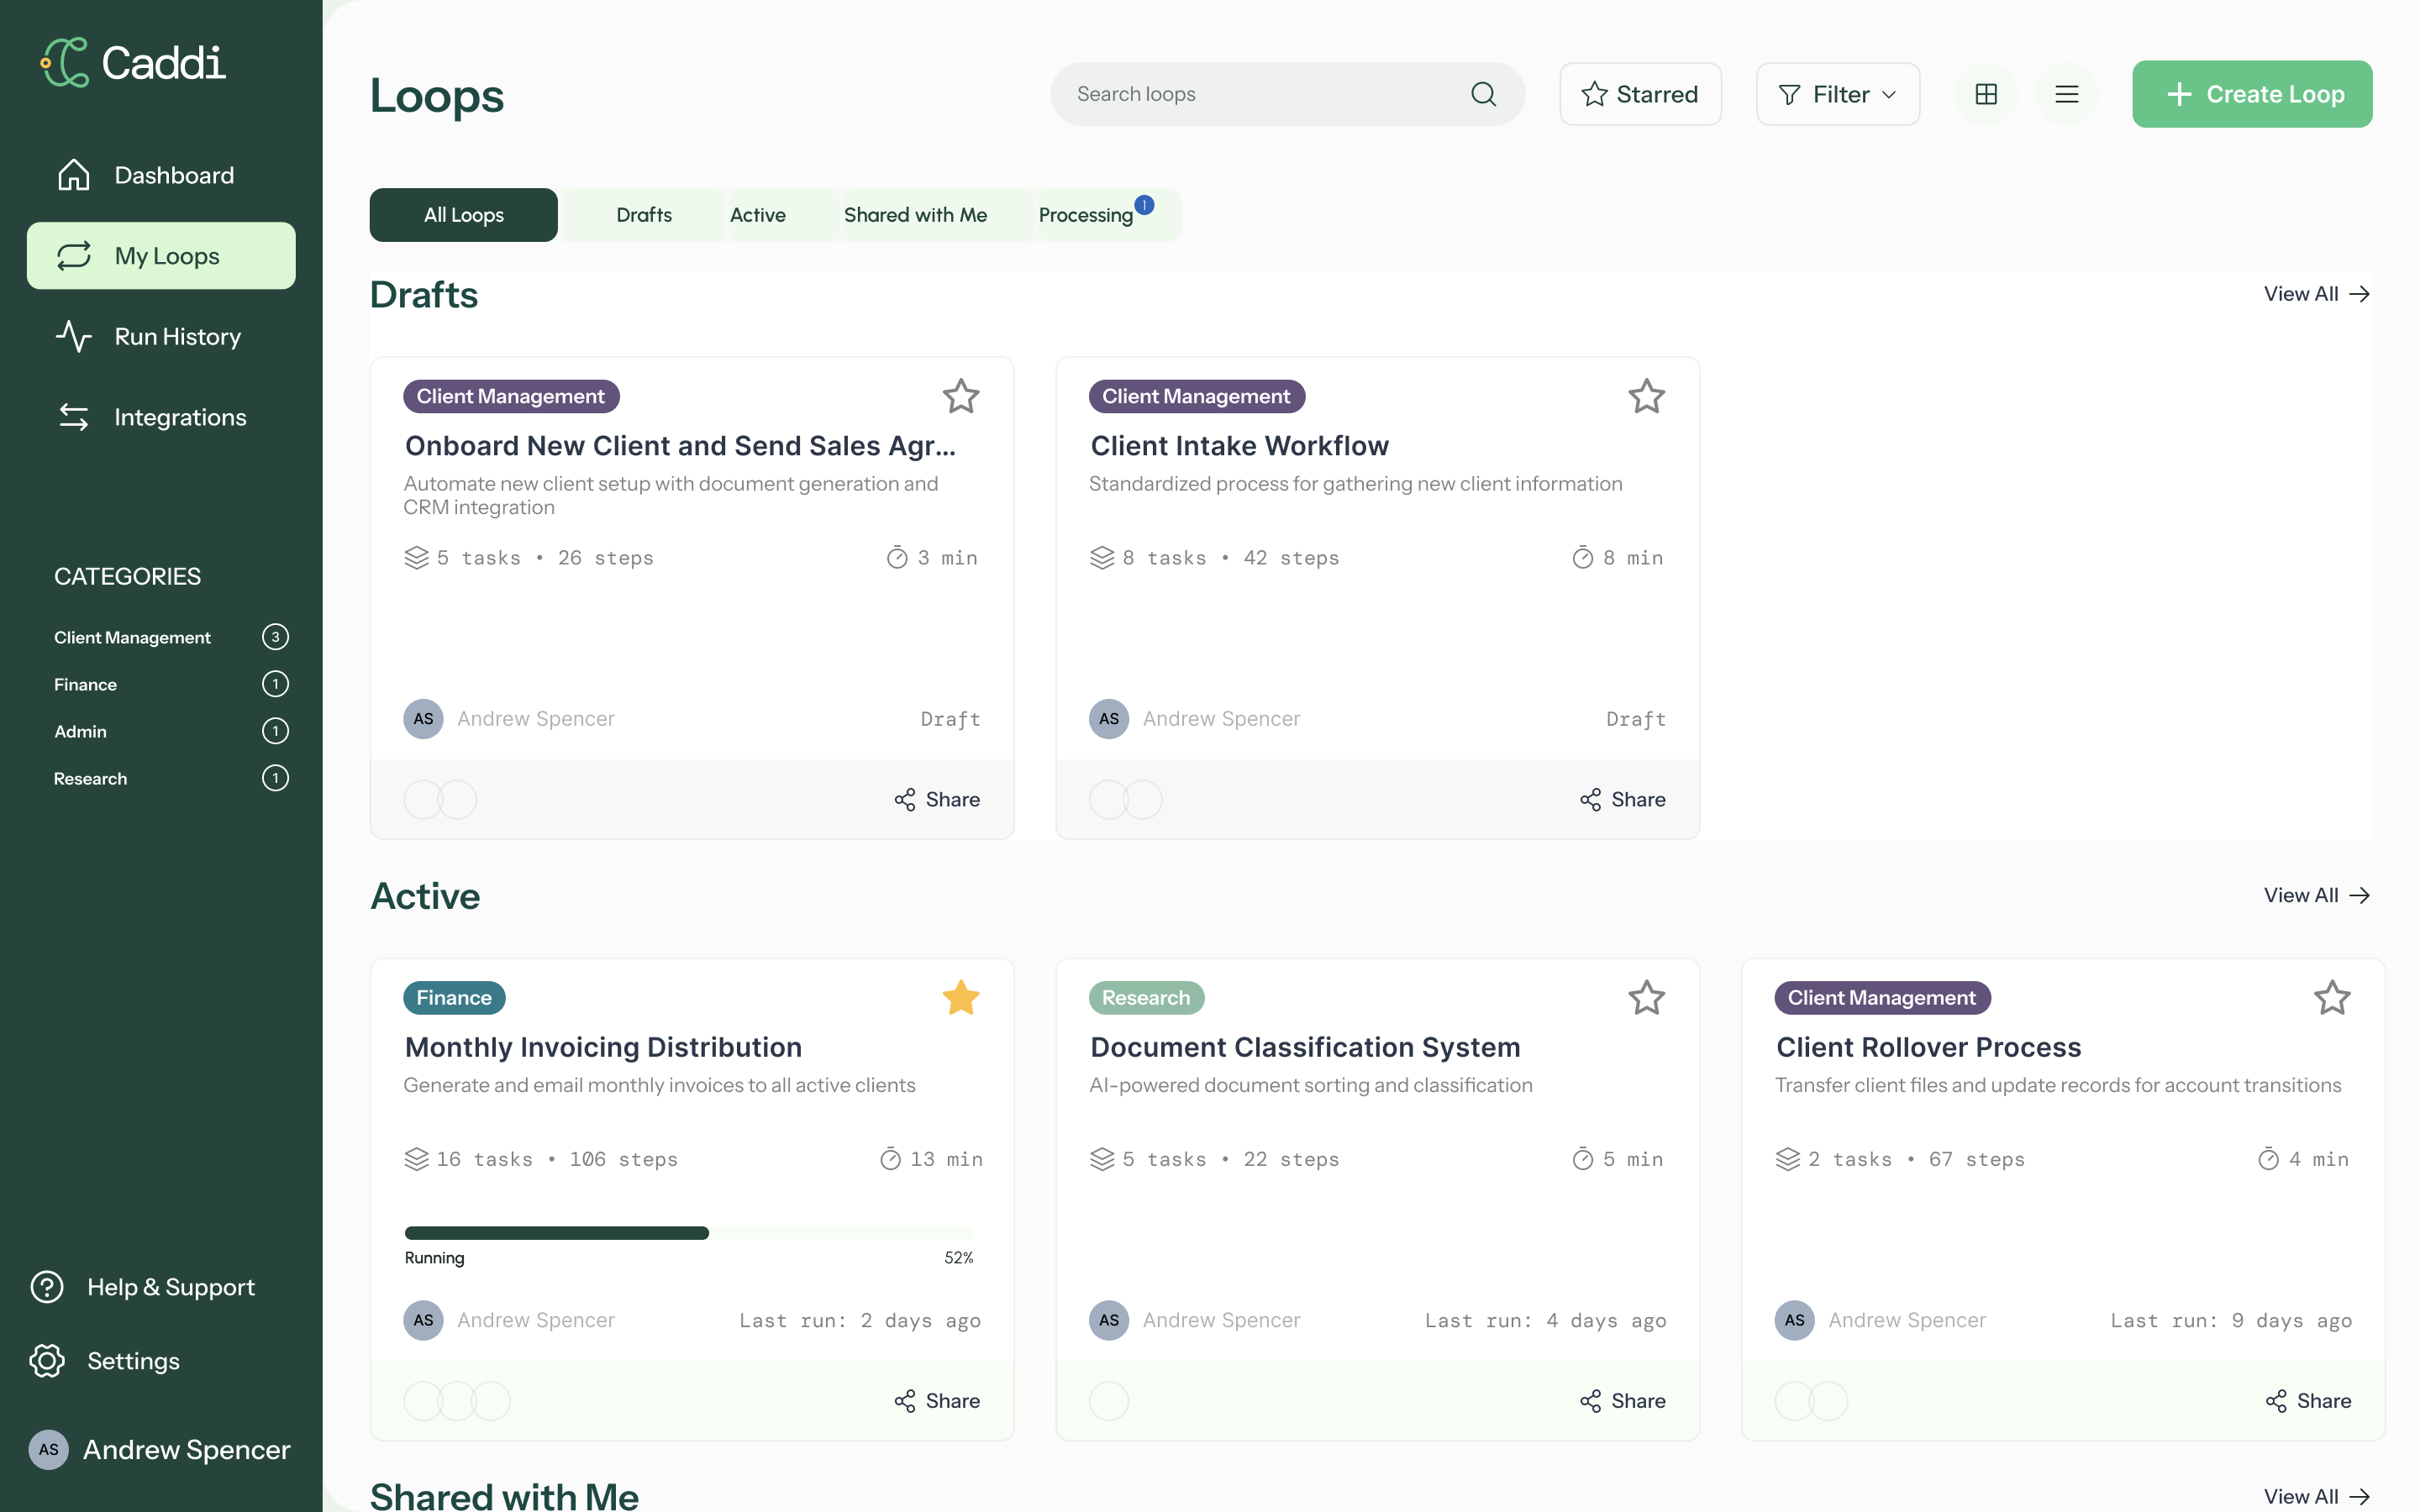Filter by Research category
This screenshot has width=2420, height=1512.
click(171, 778)
